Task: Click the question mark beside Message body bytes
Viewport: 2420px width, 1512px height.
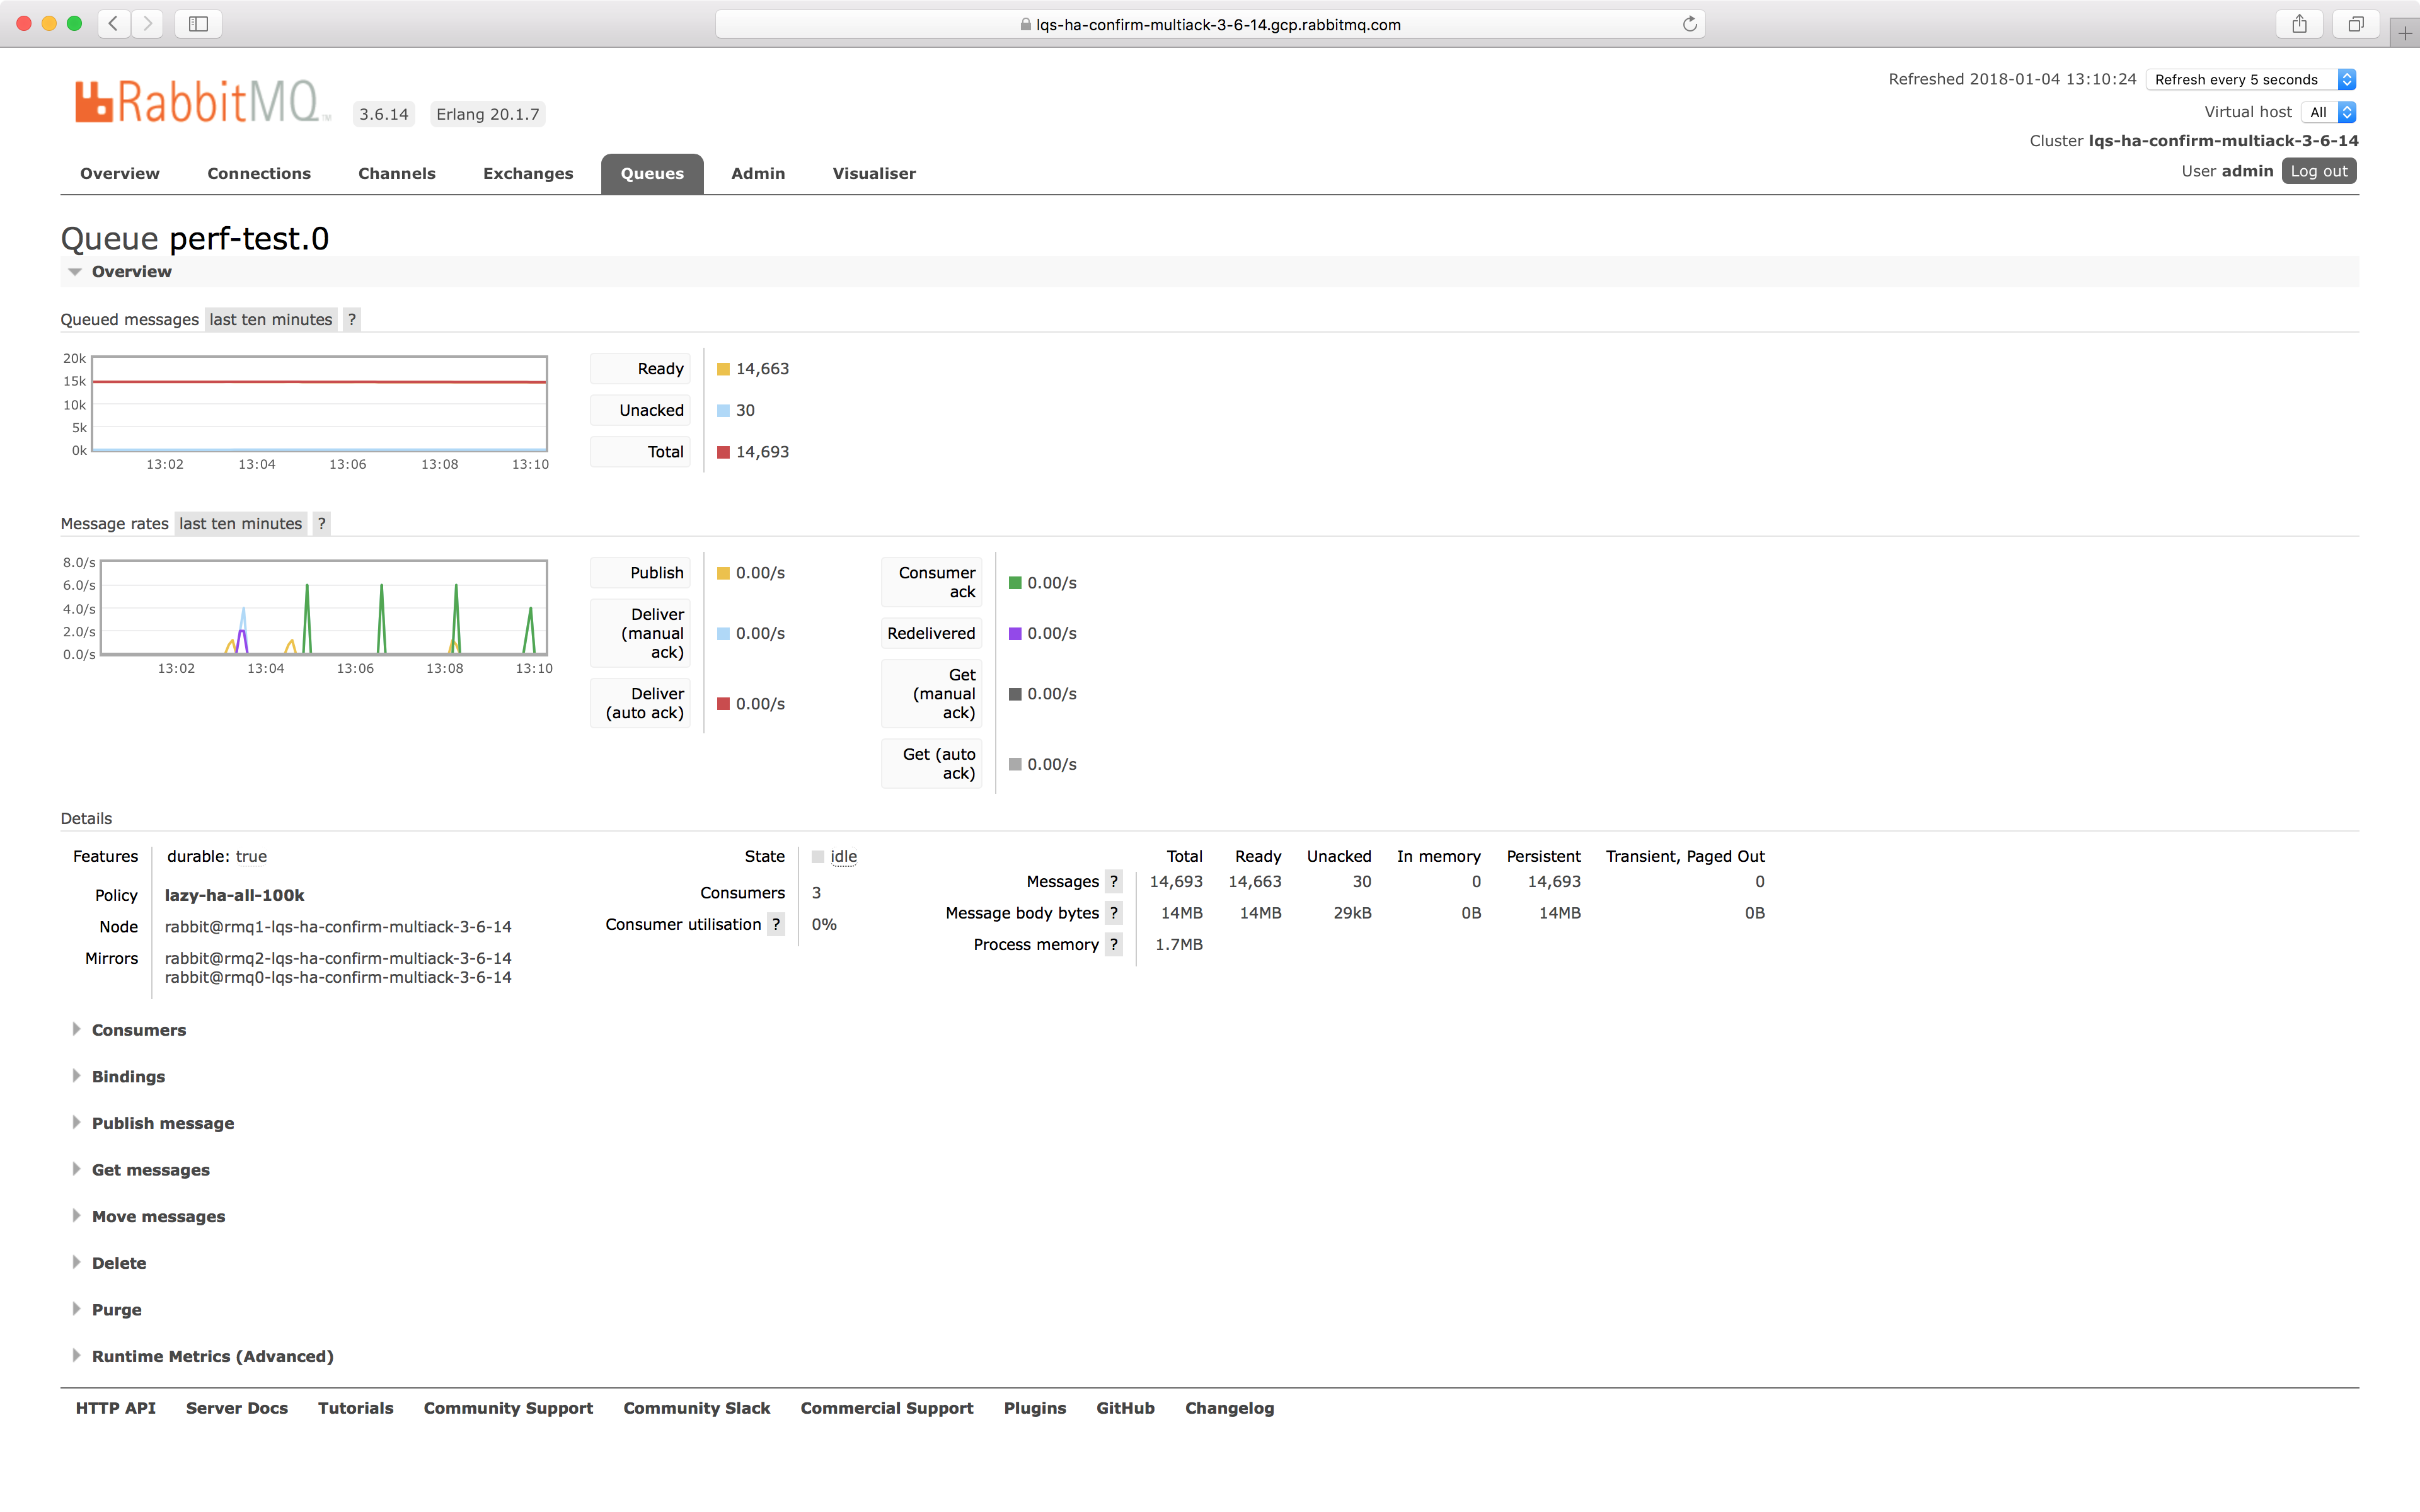Action: pyautogui.click(x=1114, y=913)
